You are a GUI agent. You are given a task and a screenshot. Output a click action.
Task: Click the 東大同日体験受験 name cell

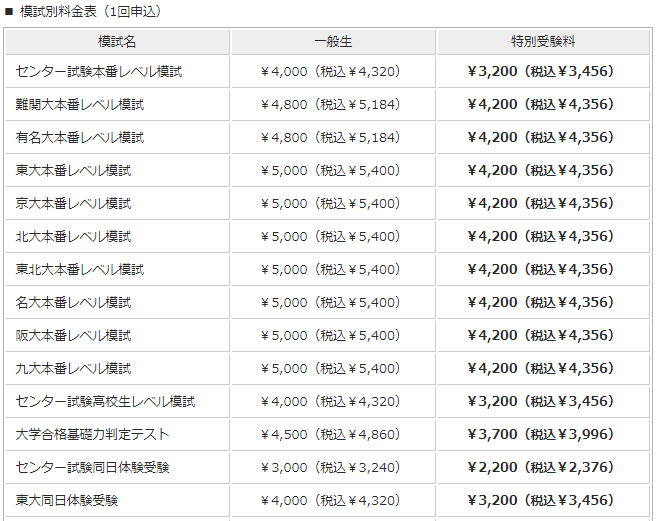pos(117,501)
